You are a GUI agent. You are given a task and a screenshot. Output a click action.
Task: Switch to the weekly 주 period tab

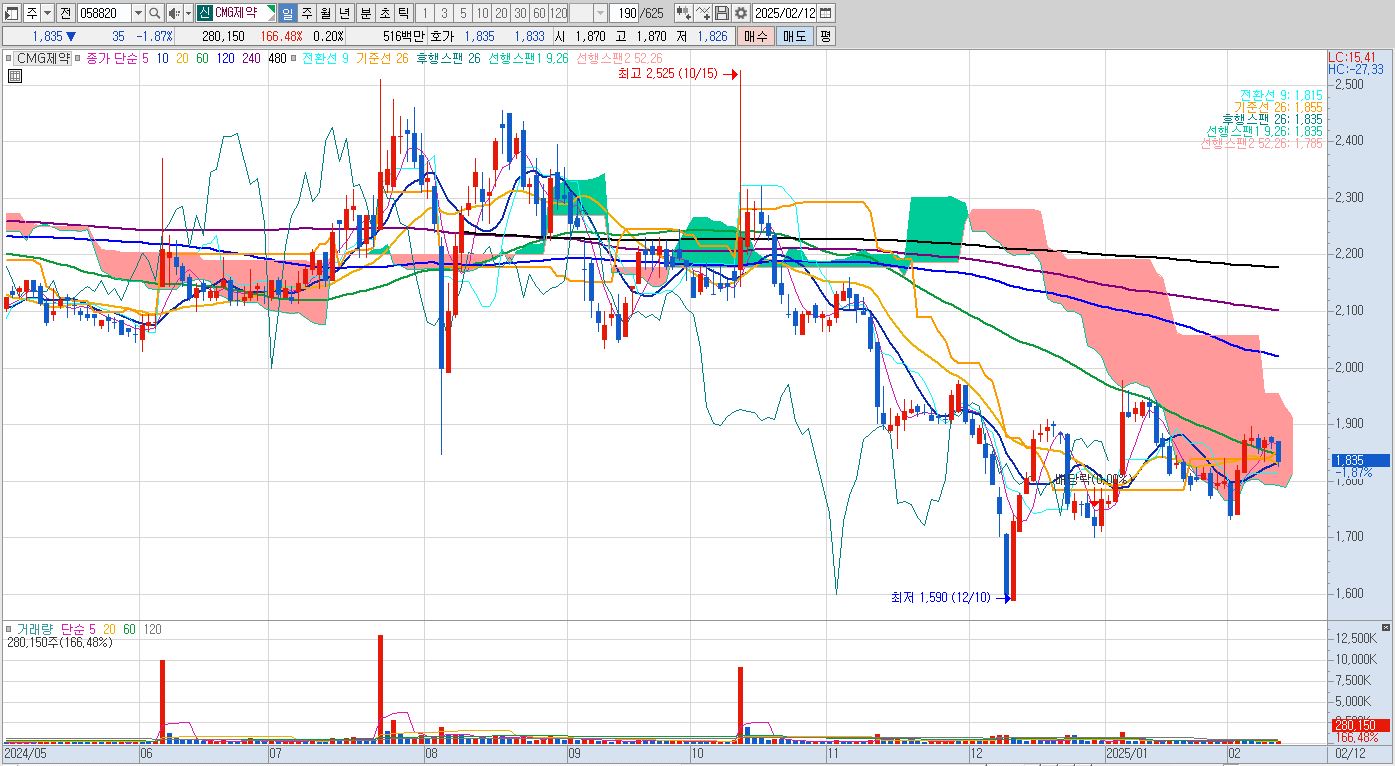point(306,13)
